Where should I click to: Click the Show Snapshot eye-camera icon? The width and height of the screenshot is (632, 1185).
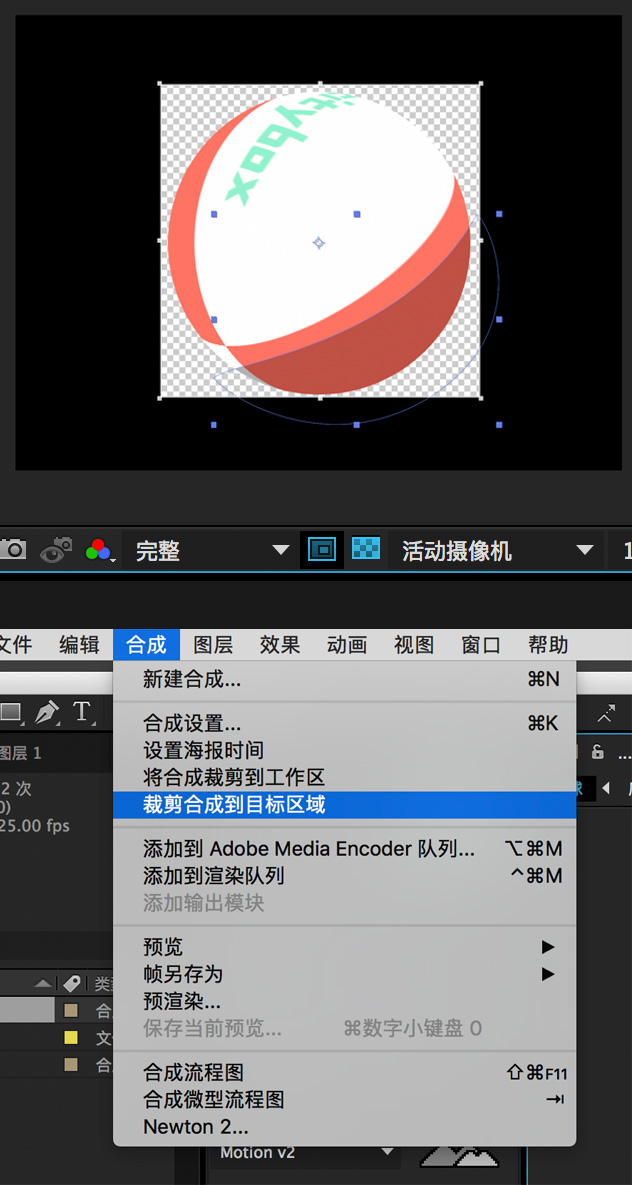point(57,549)
